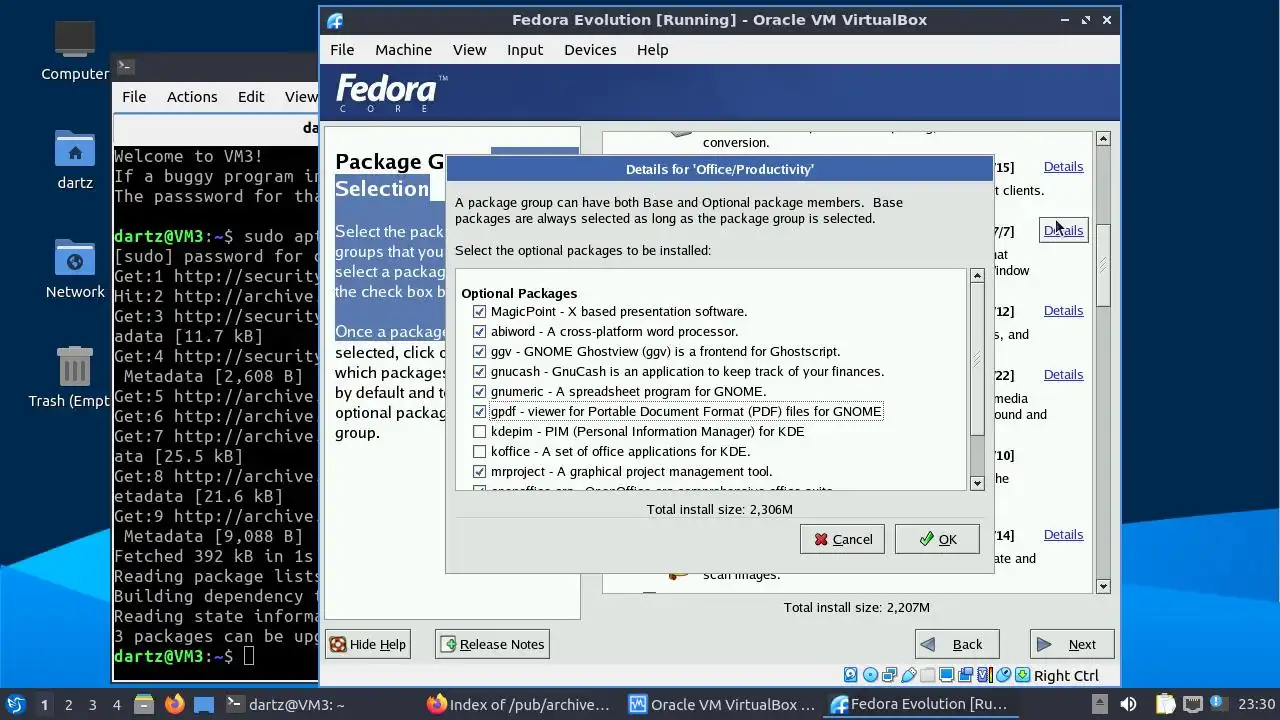Open the Actions menu in the terminal window
The image size is (1280, 720).
click(192, 96)
